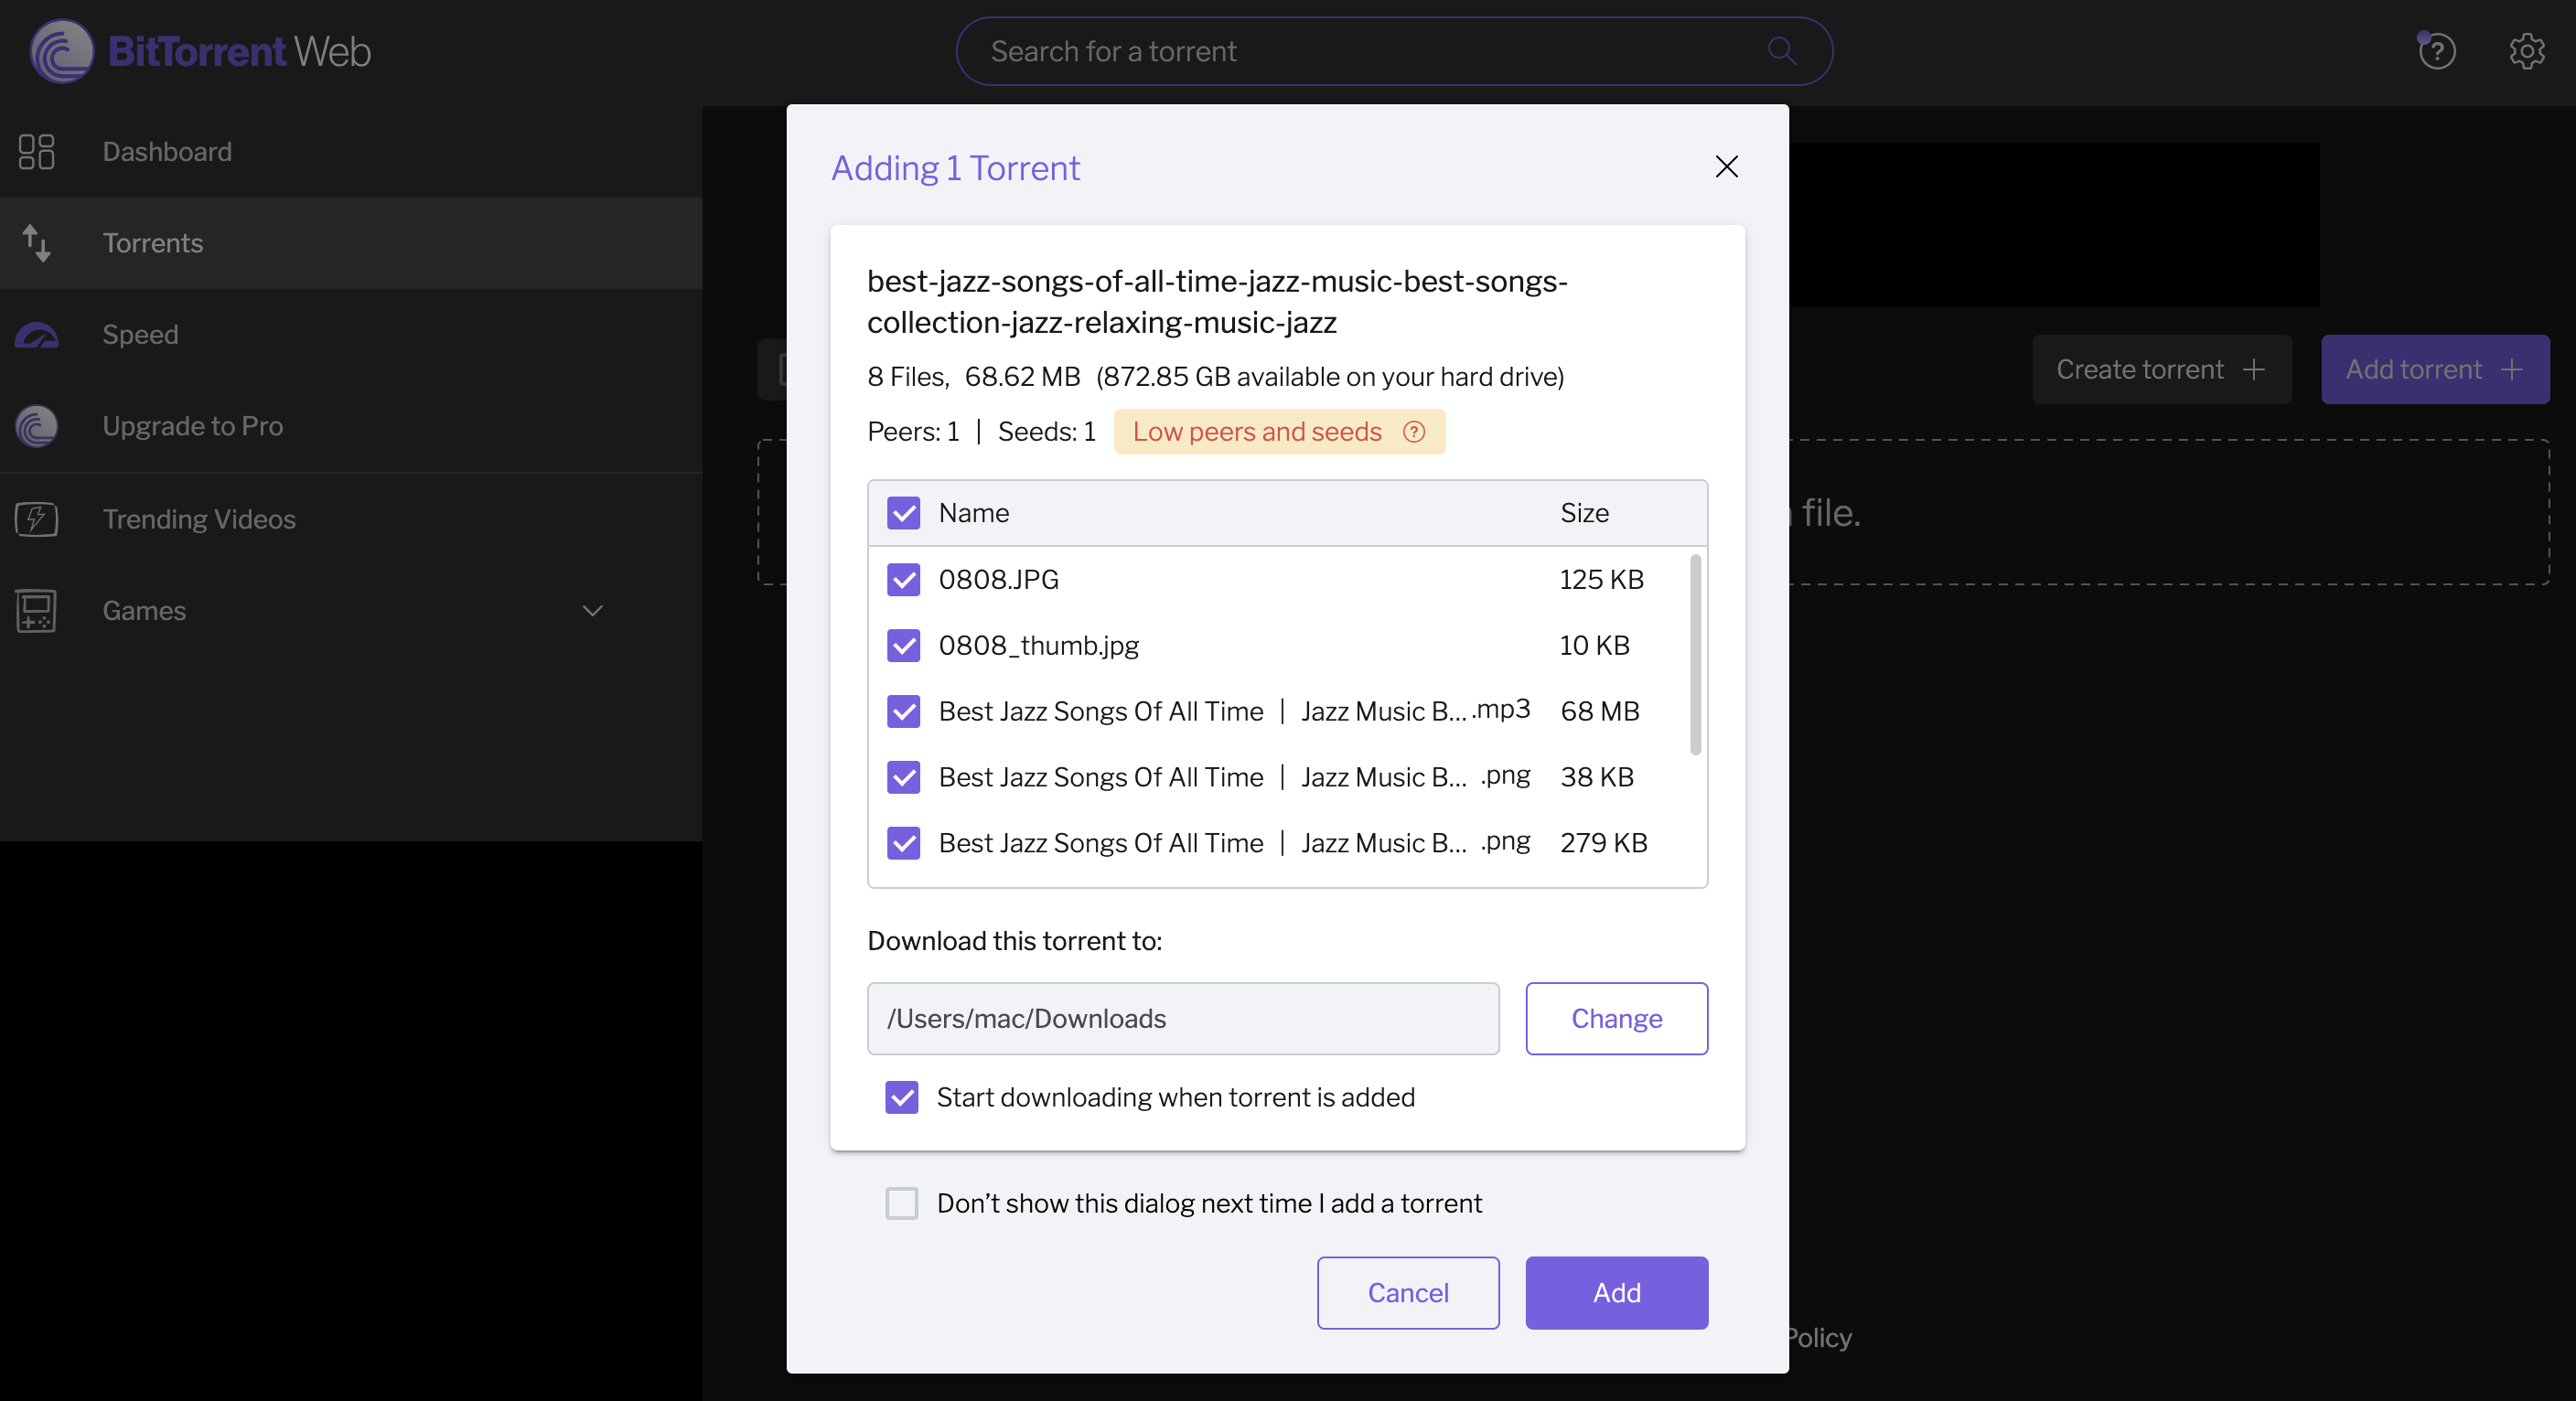Check Don't show this dialog next time

pos(901,1203)
